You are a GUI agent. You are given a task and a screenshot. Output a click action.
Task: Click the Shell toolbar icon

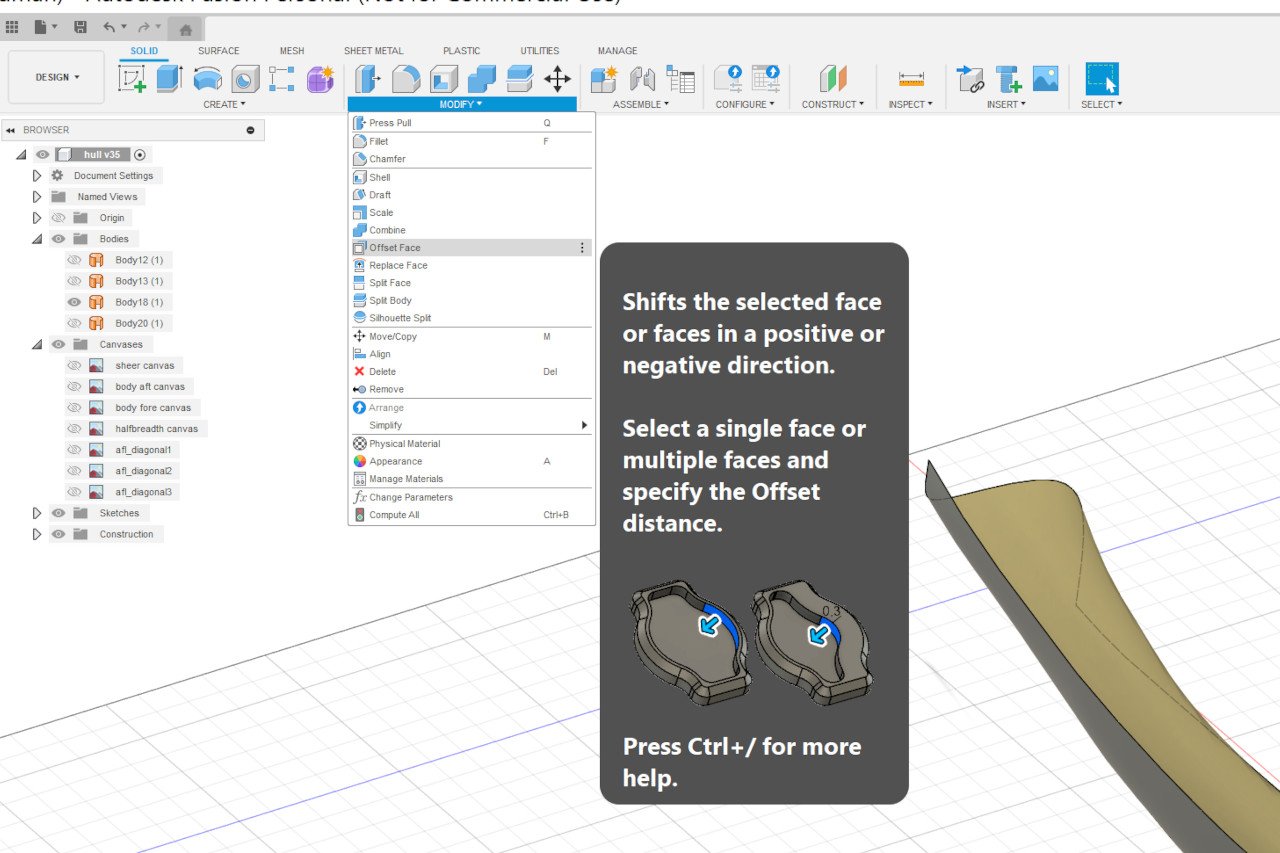point(444,79)
